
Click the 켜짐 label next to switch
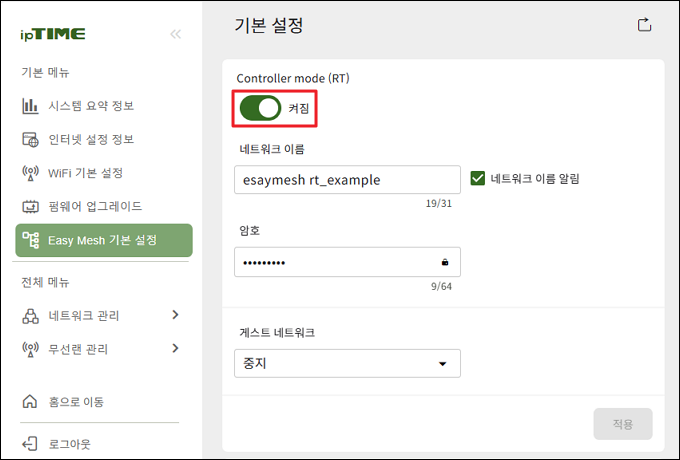(299, 108)
